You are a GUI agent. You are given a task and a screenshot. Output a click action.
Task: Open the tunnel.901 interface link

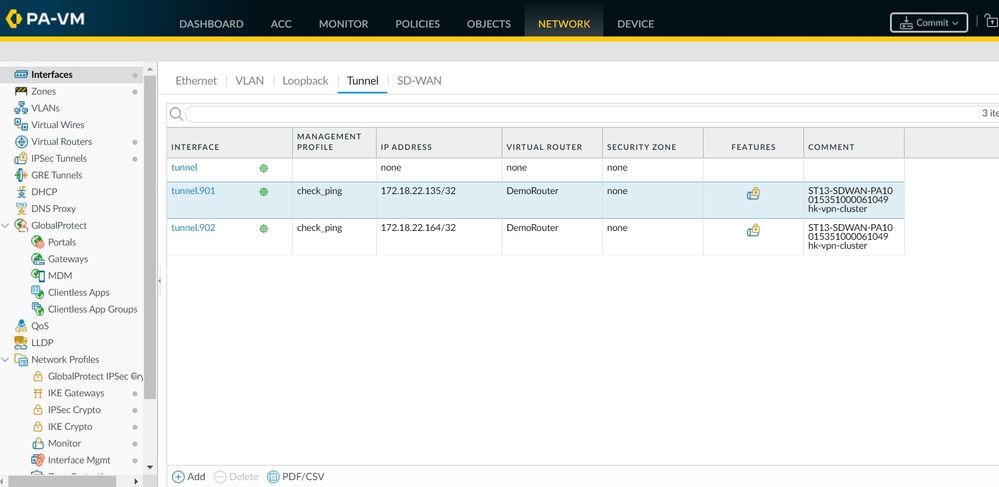193,190
